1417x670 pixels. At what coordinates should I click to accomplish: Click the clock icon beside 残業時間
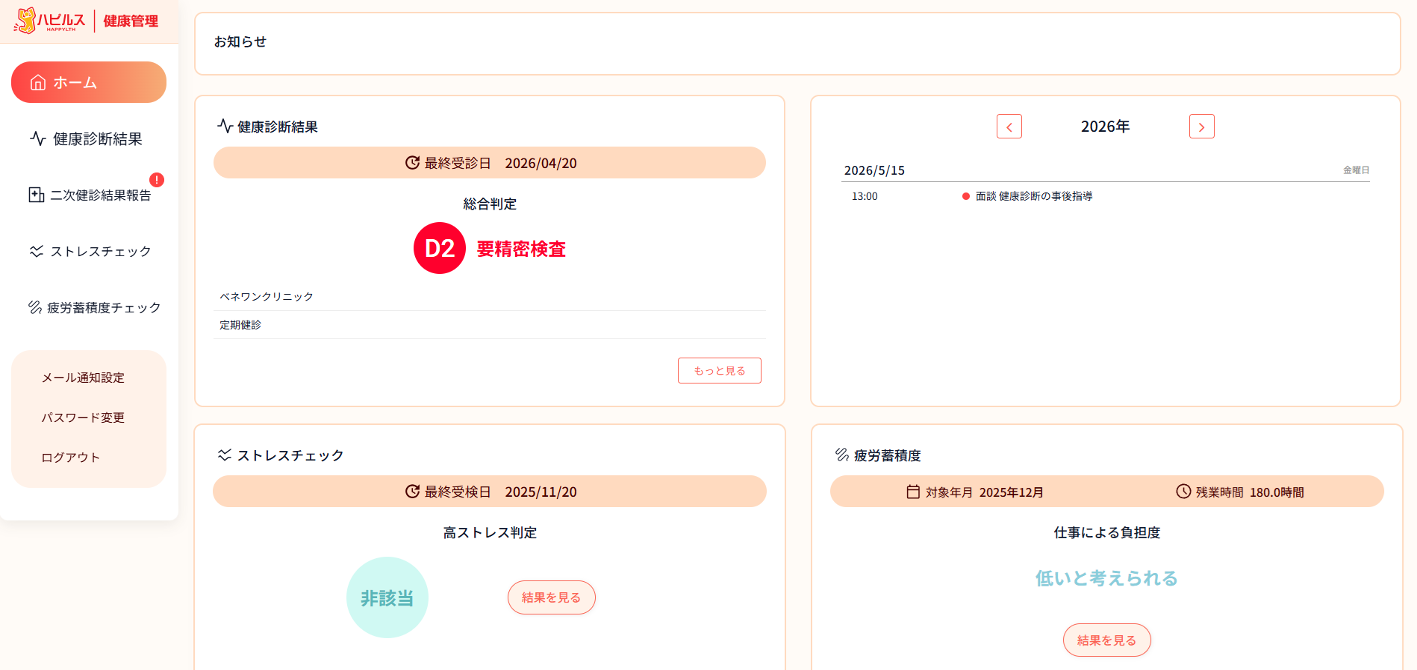[x=1184, y=491]
